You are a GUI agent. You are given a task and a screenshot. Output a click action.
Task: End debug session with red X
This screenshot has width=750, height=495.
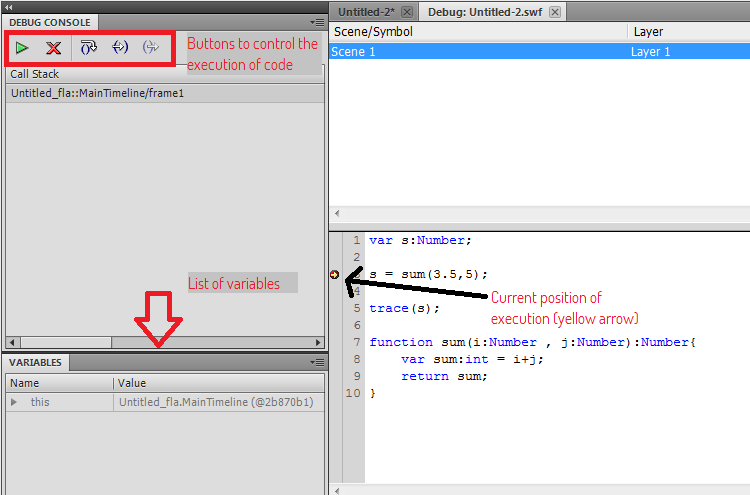(54, 48)
